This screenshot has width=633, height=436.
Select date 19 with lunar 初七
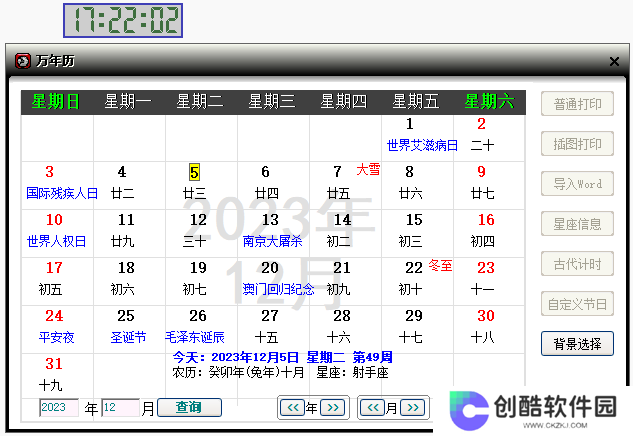[x=201, y=279]
